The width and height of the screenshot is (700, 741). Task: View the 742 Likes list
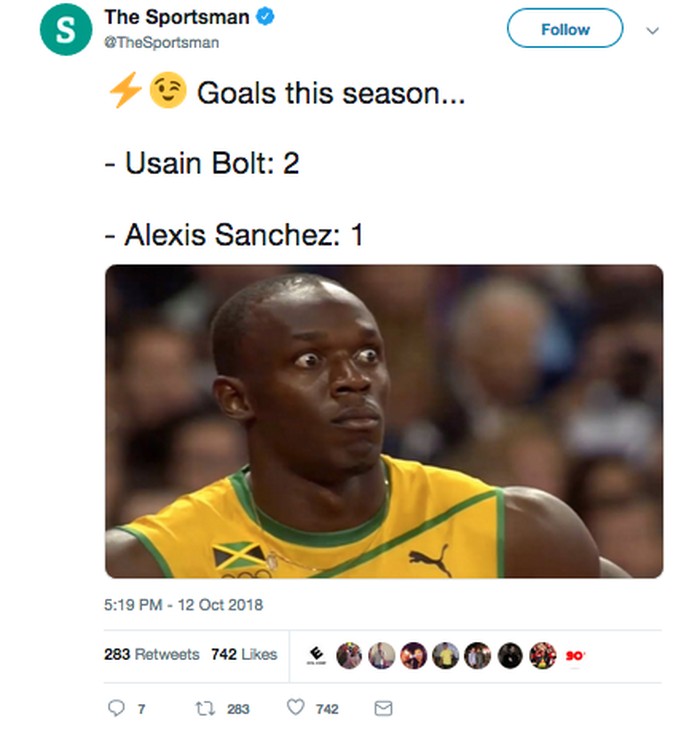[x=243, y=655]
